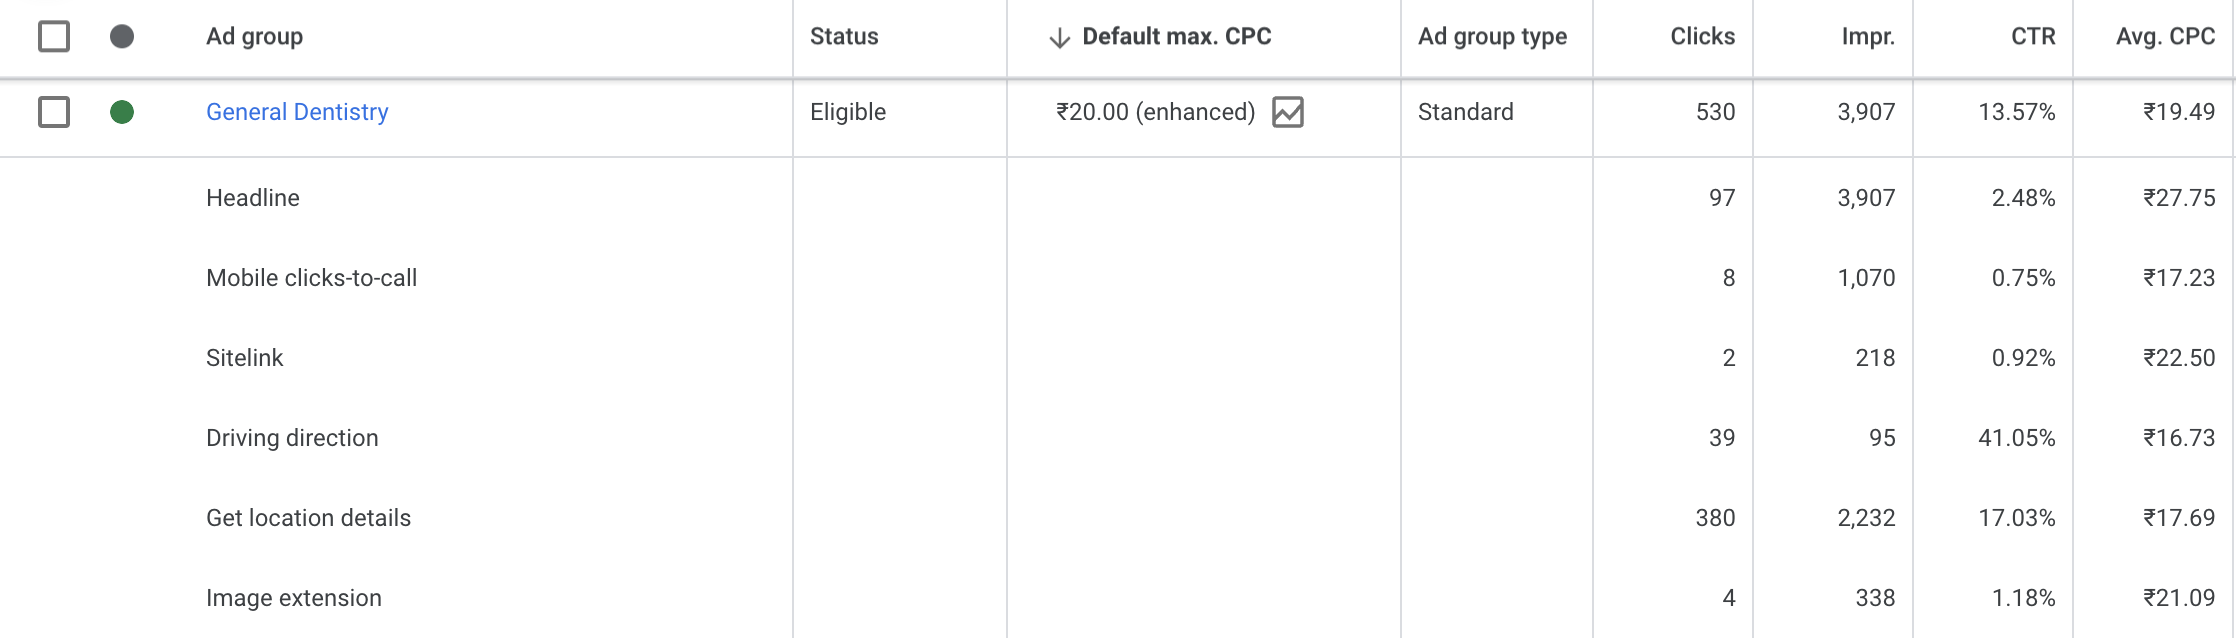Image resolution: width=2236 pixels, height=638 pixels.
Task: Sort rows by CTR column header
Action: coord(2033,37)
